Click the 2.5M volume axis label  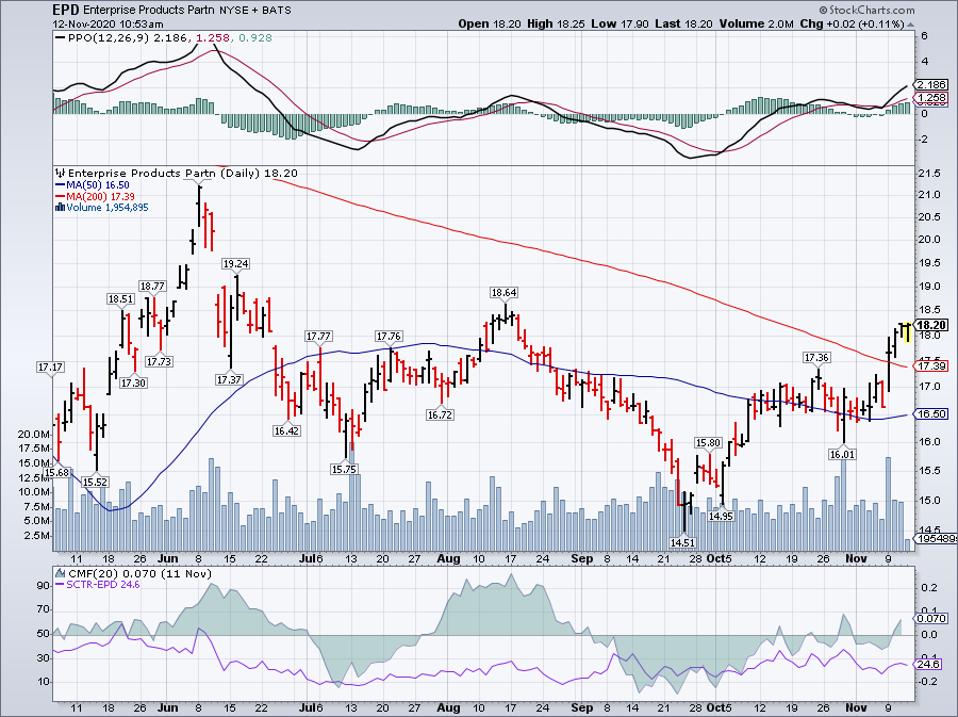click(x=37, y=536)
